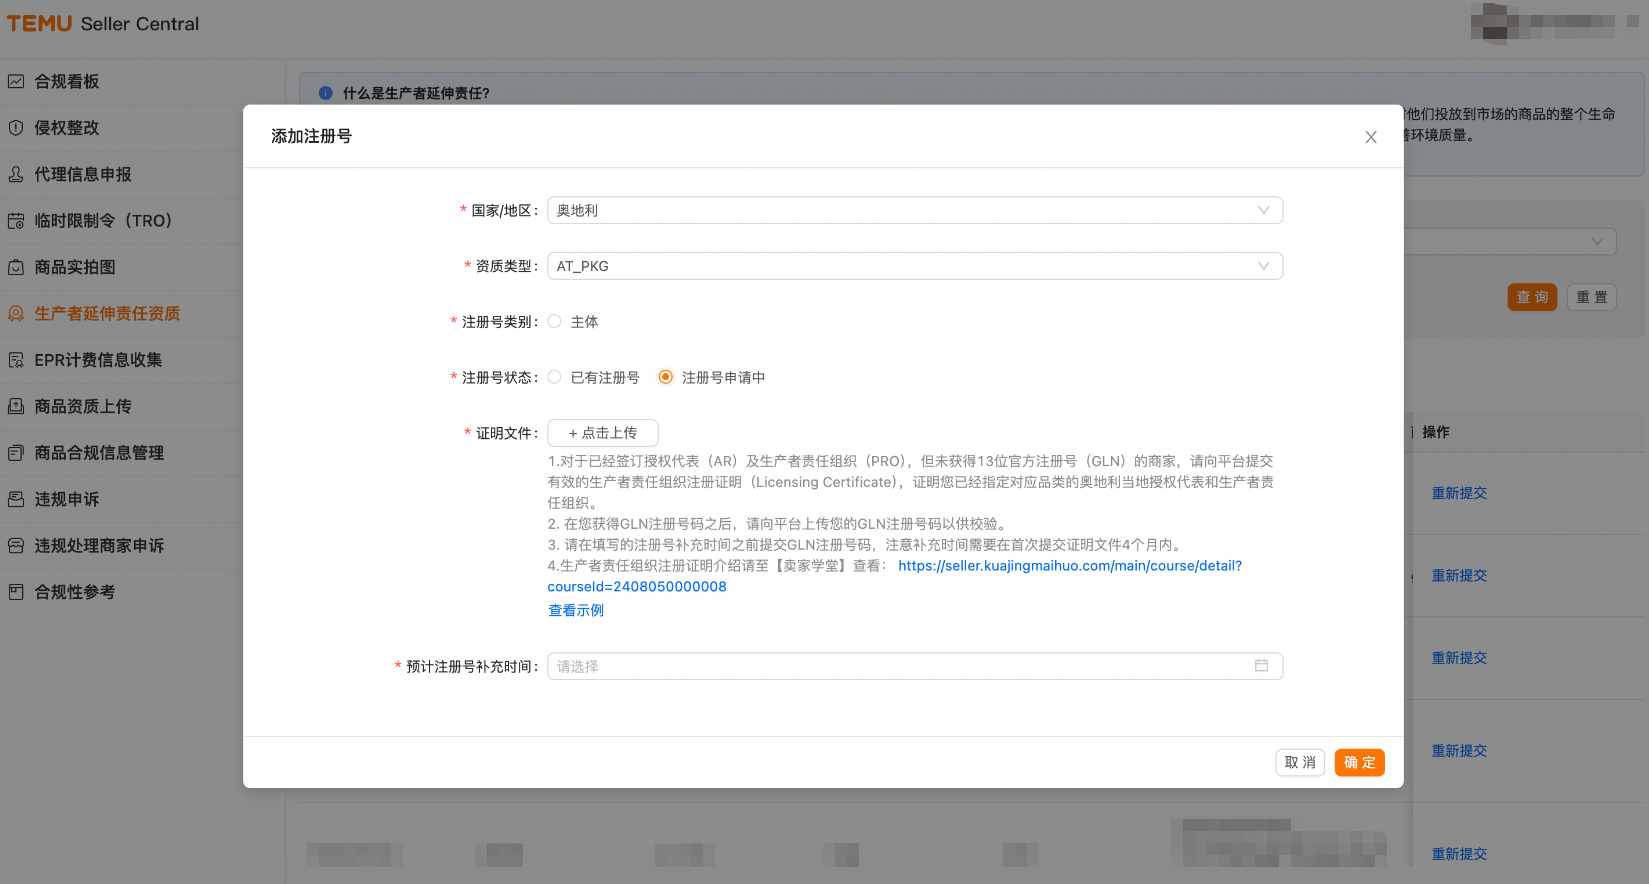The height and width of the screenshot is (884, 1649).
Task: Click the 添加注册号 dialog title
Action: coord(311,136)
